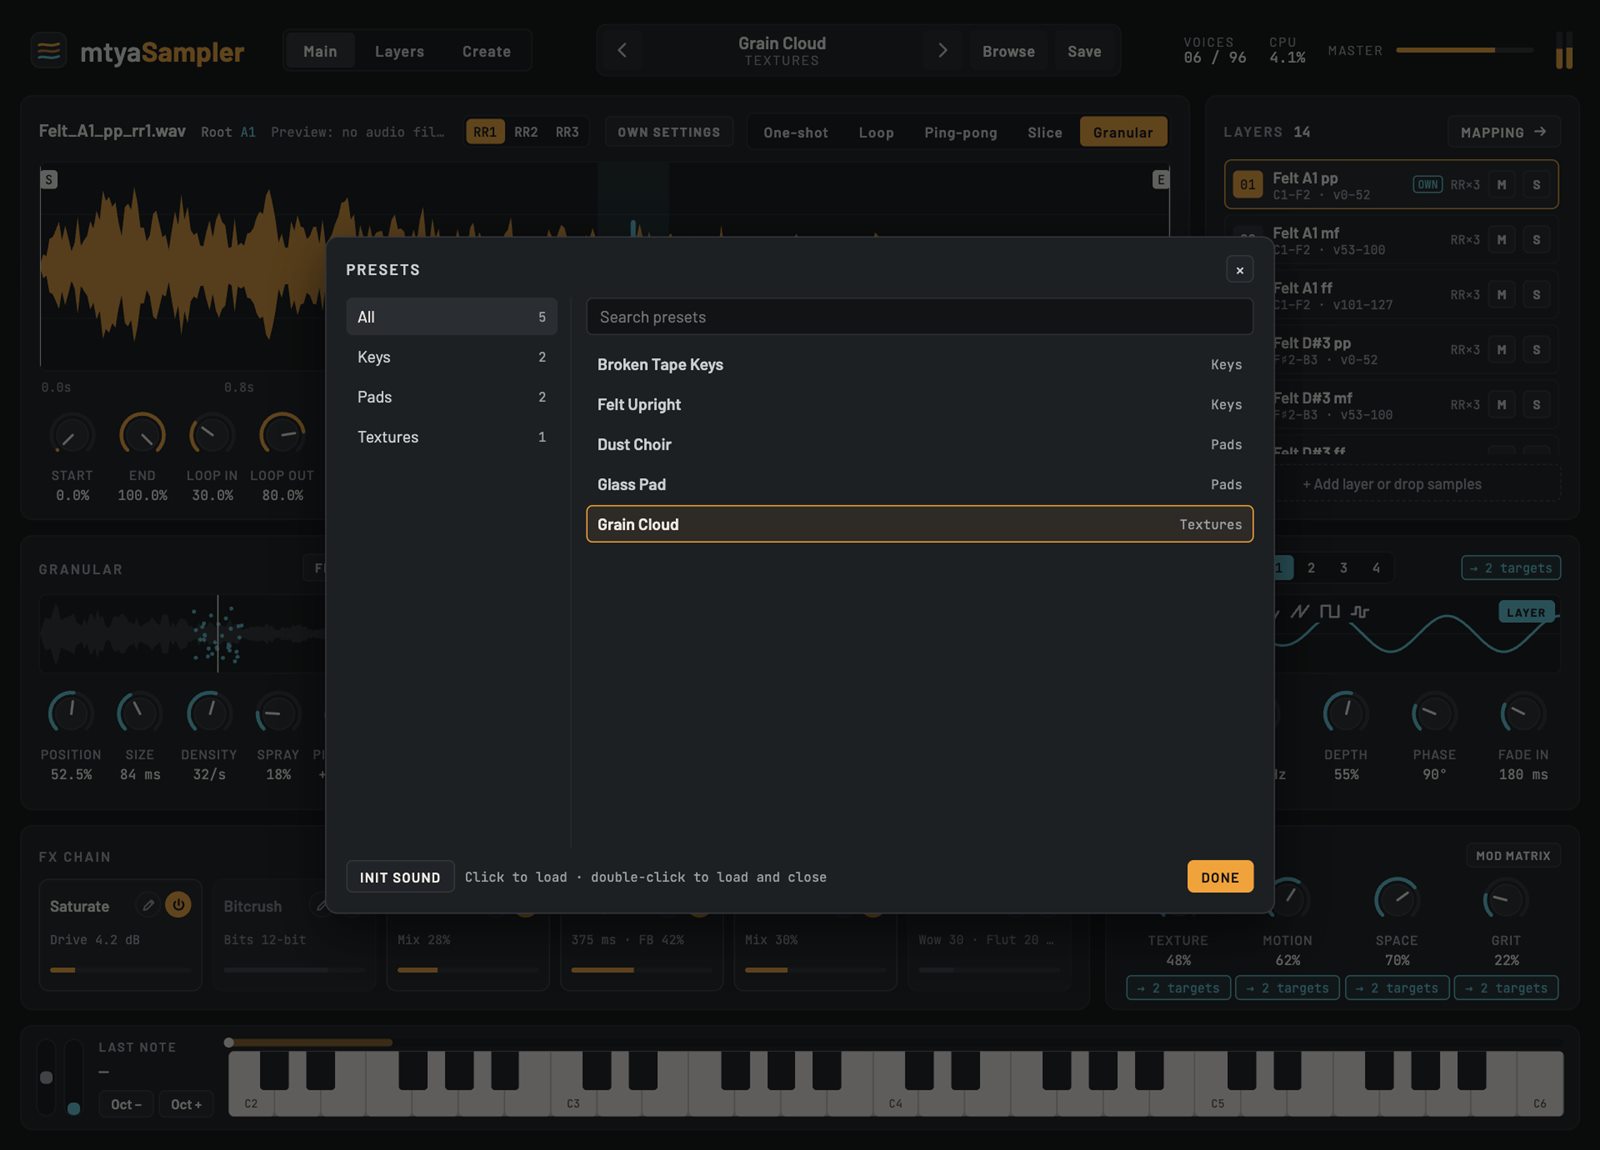This screenshot has width=1600, height=1150.
Task: Select round robin RR2
Action: tap(526, 132)
